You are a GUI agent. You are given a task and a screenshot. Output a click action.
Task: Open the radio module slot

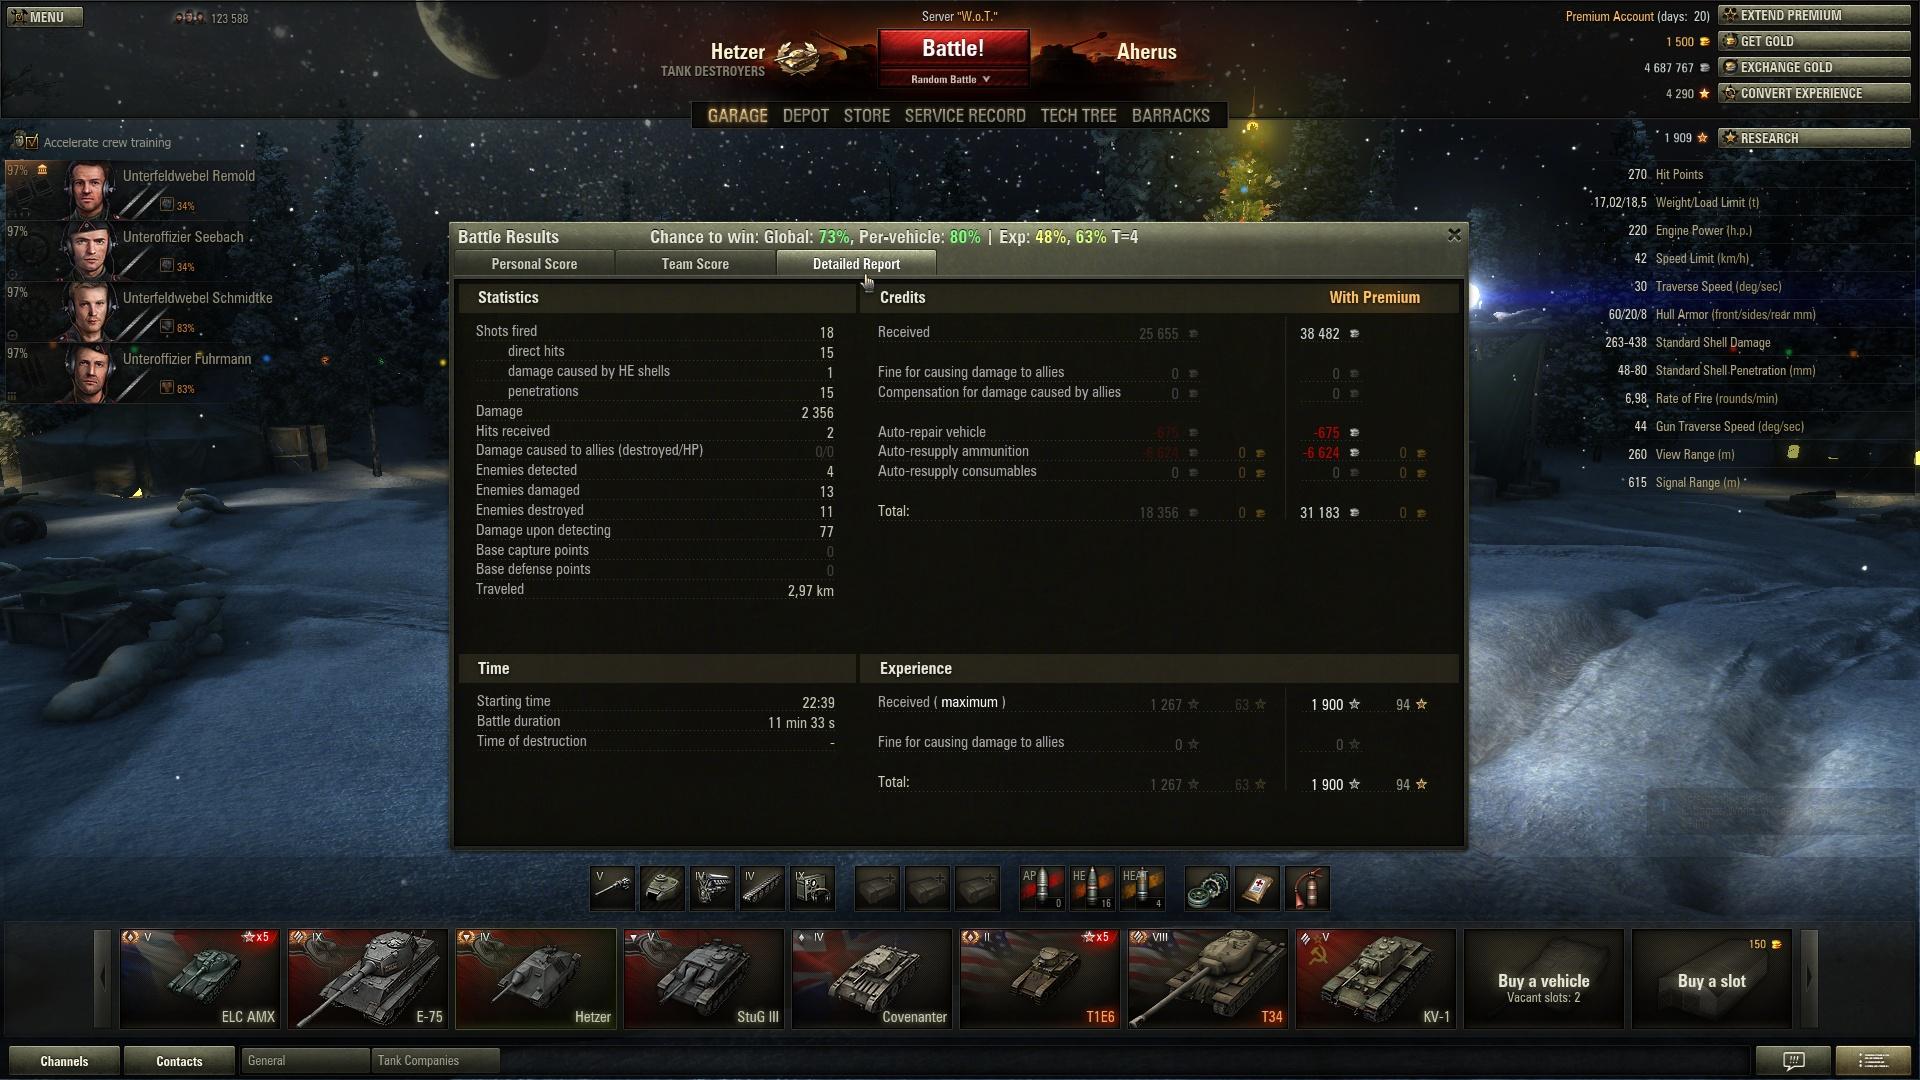812,888
